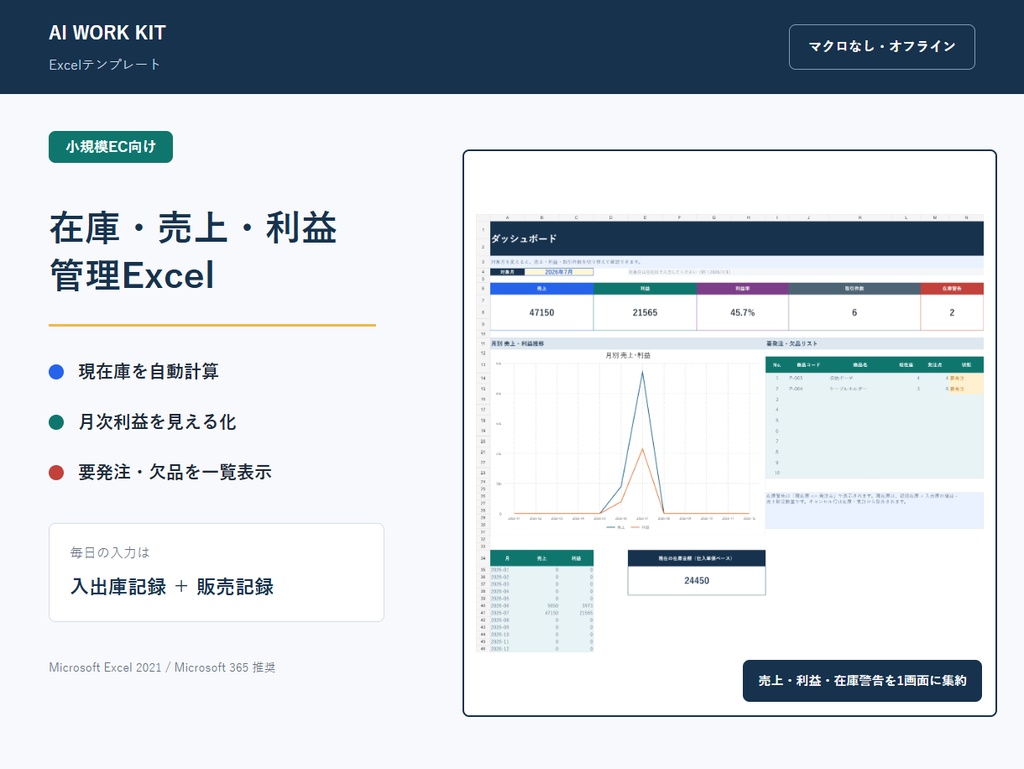The image size is (1024, 769).
Task: Click the 2026-12 row in monthly table
Action: (x=541, y=649)
